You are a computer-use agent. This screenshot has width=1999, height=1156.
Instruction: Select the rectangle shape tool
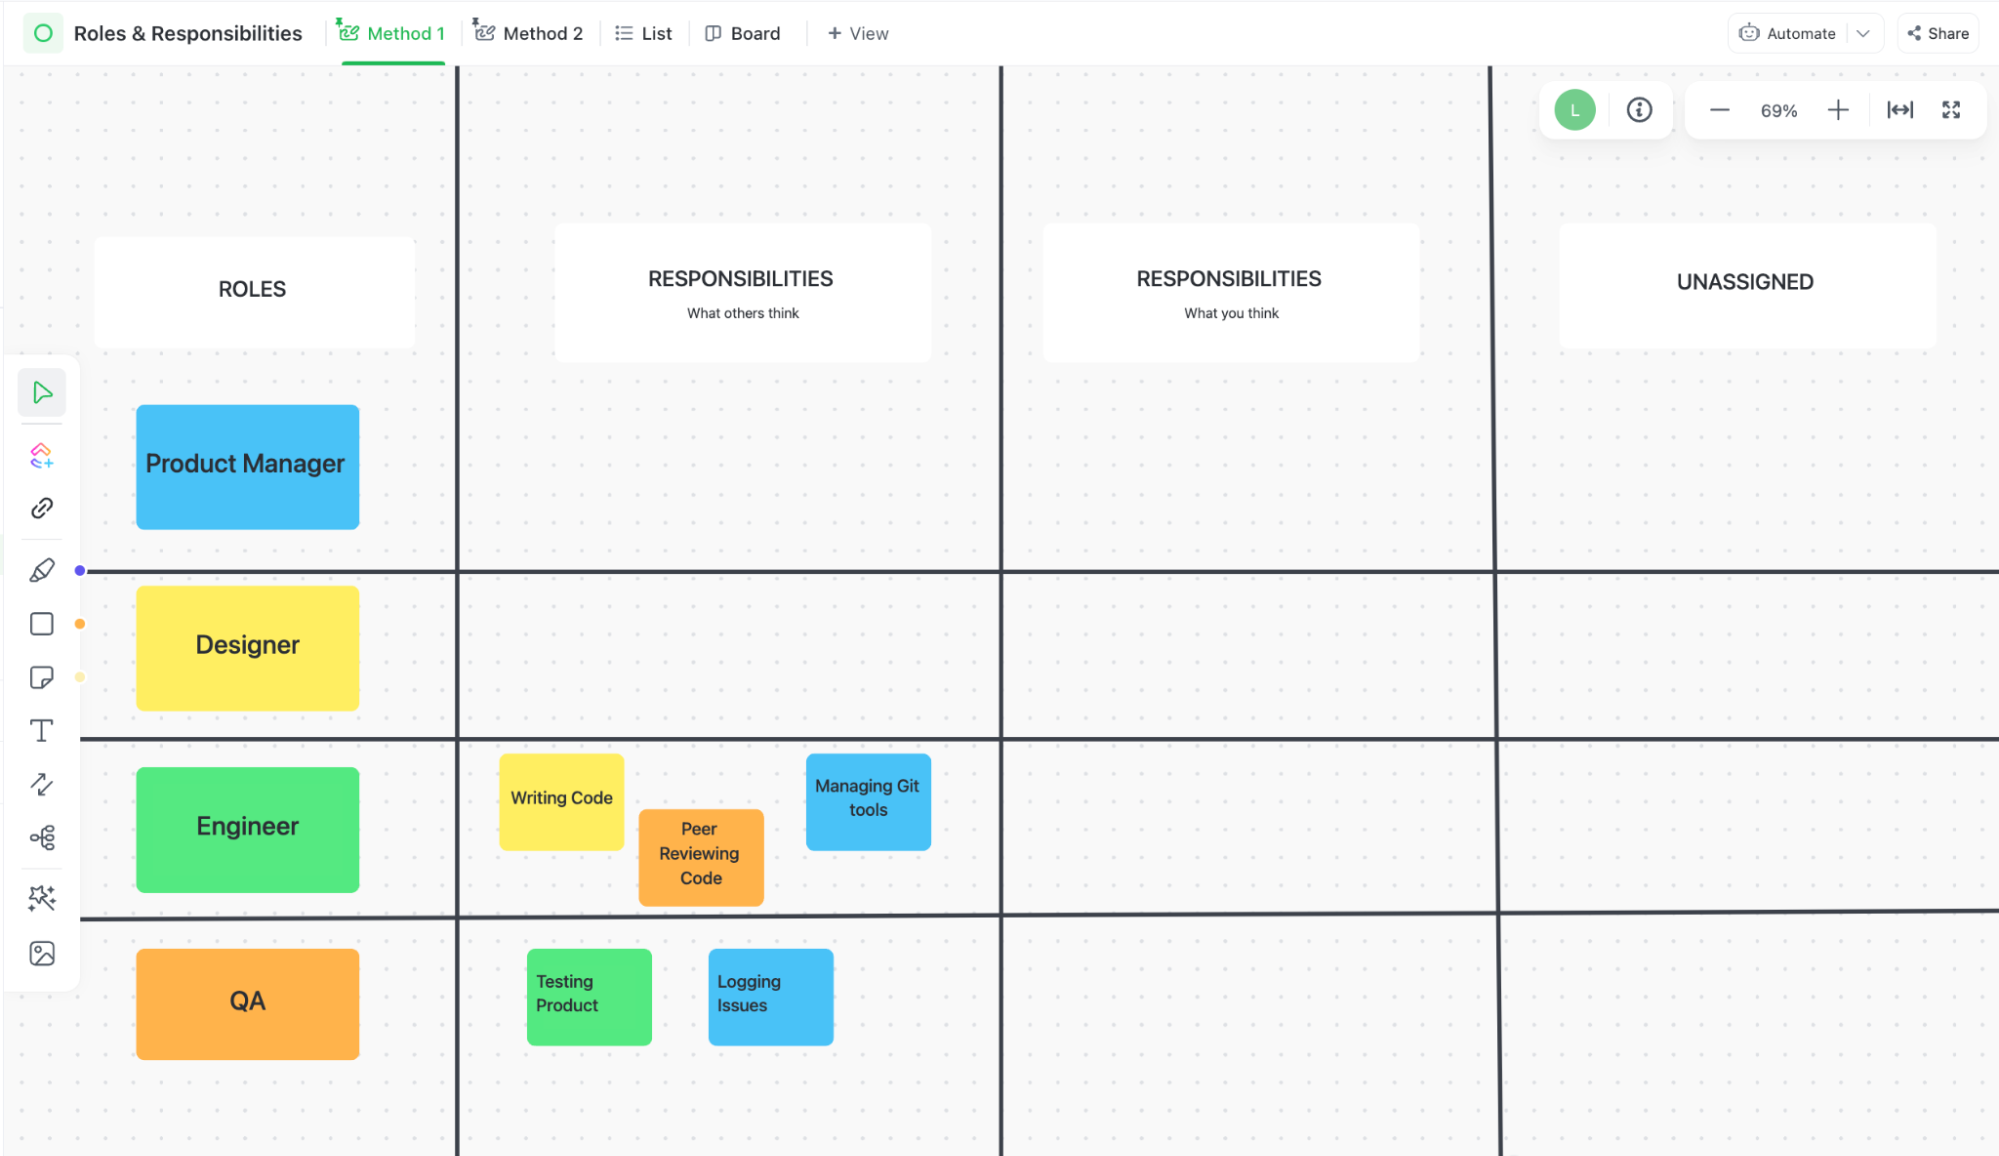click(x=42, y=624)
